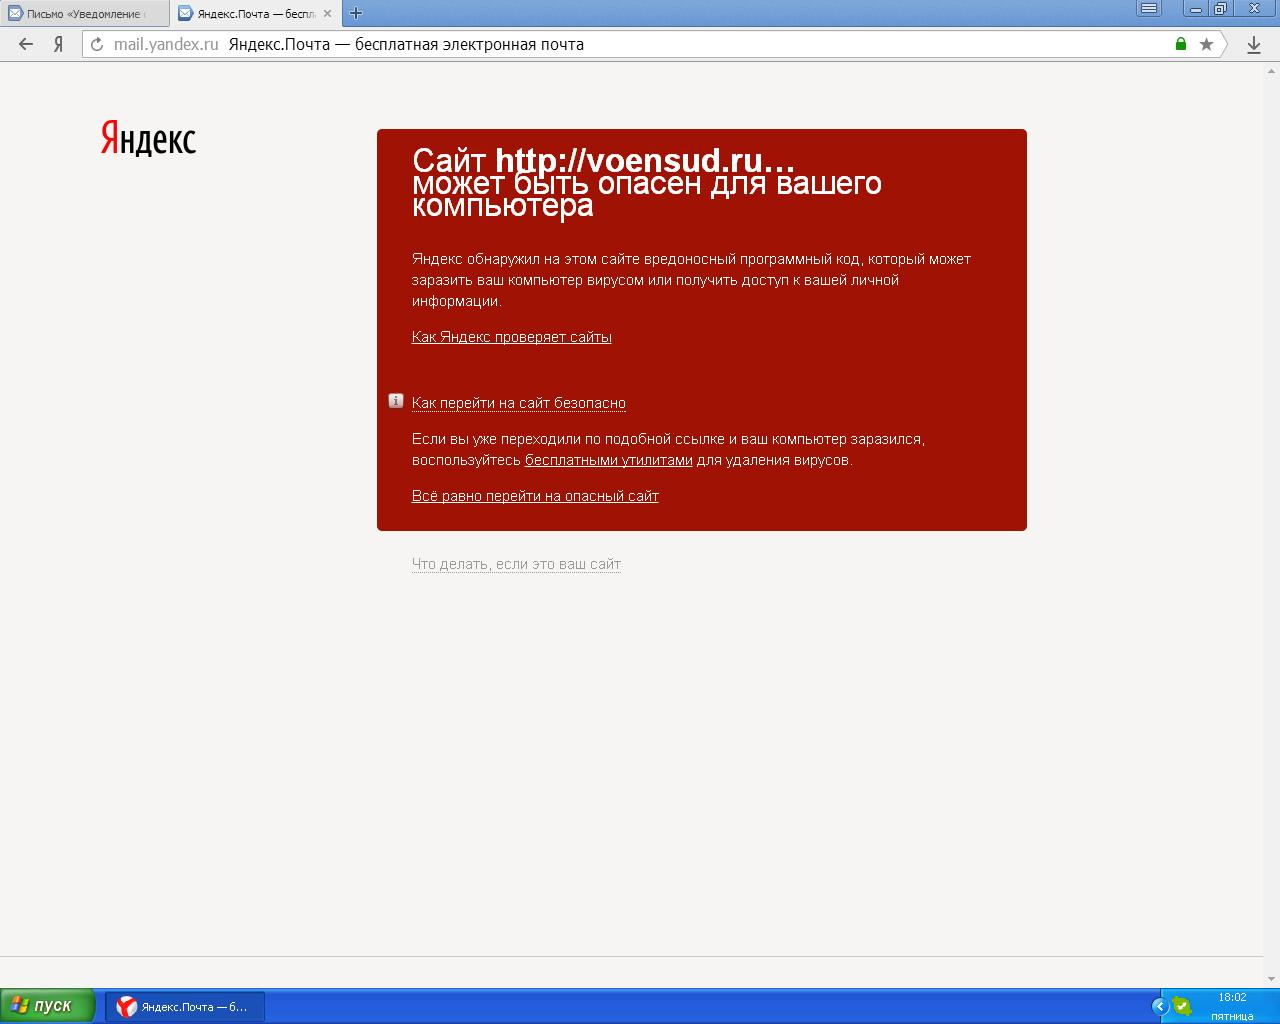The height and width of the screenshot is (1024, 1280).
Task: Open the browser menu button in the title bar
Action: (x=1149, y=9)
